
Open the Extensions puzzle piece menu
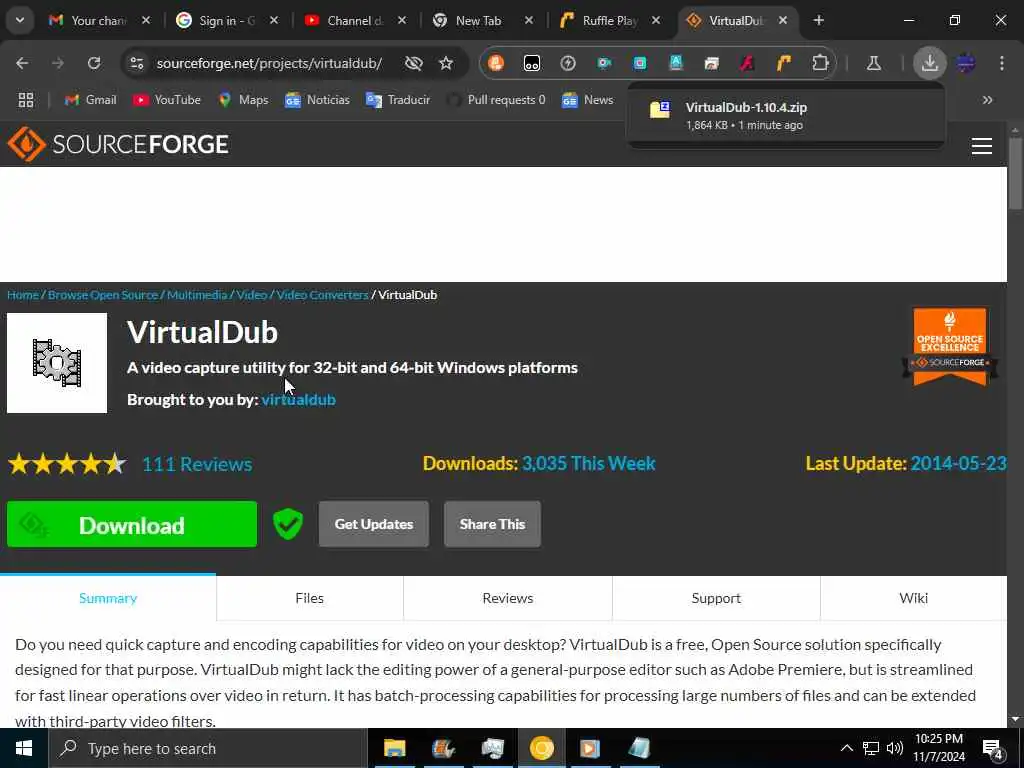click(820, 63)
